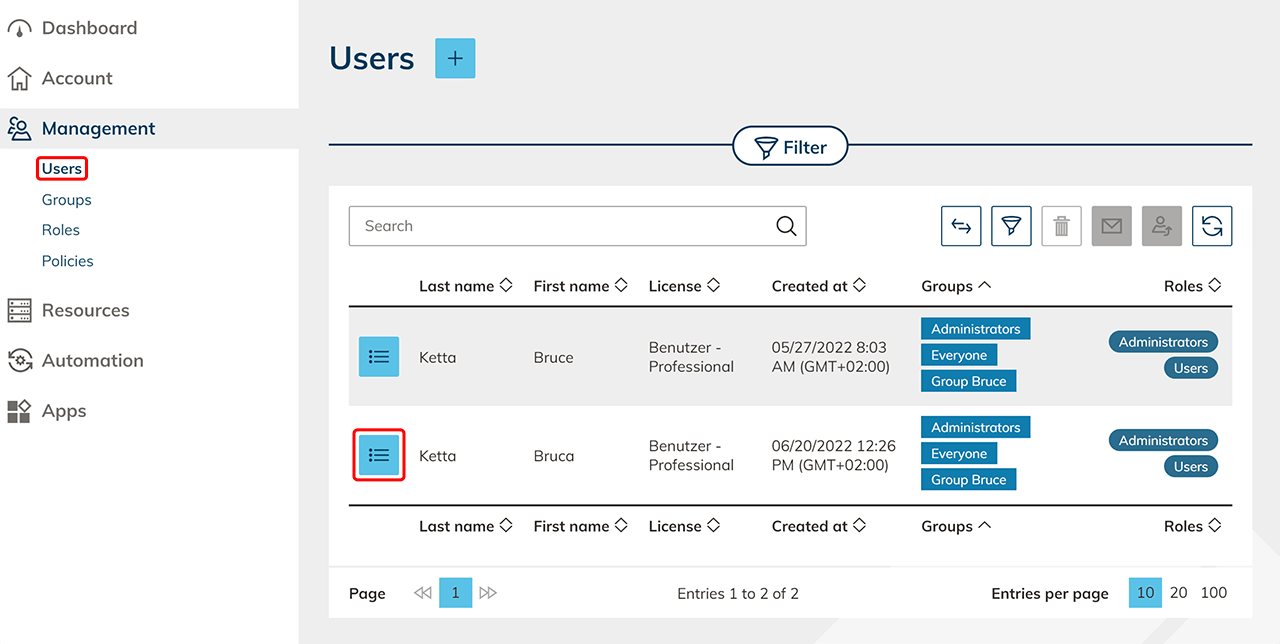The width and height of the screenshot is (1280, 644).
Task: Click the search magnifier icon
Action: (786, 226)
